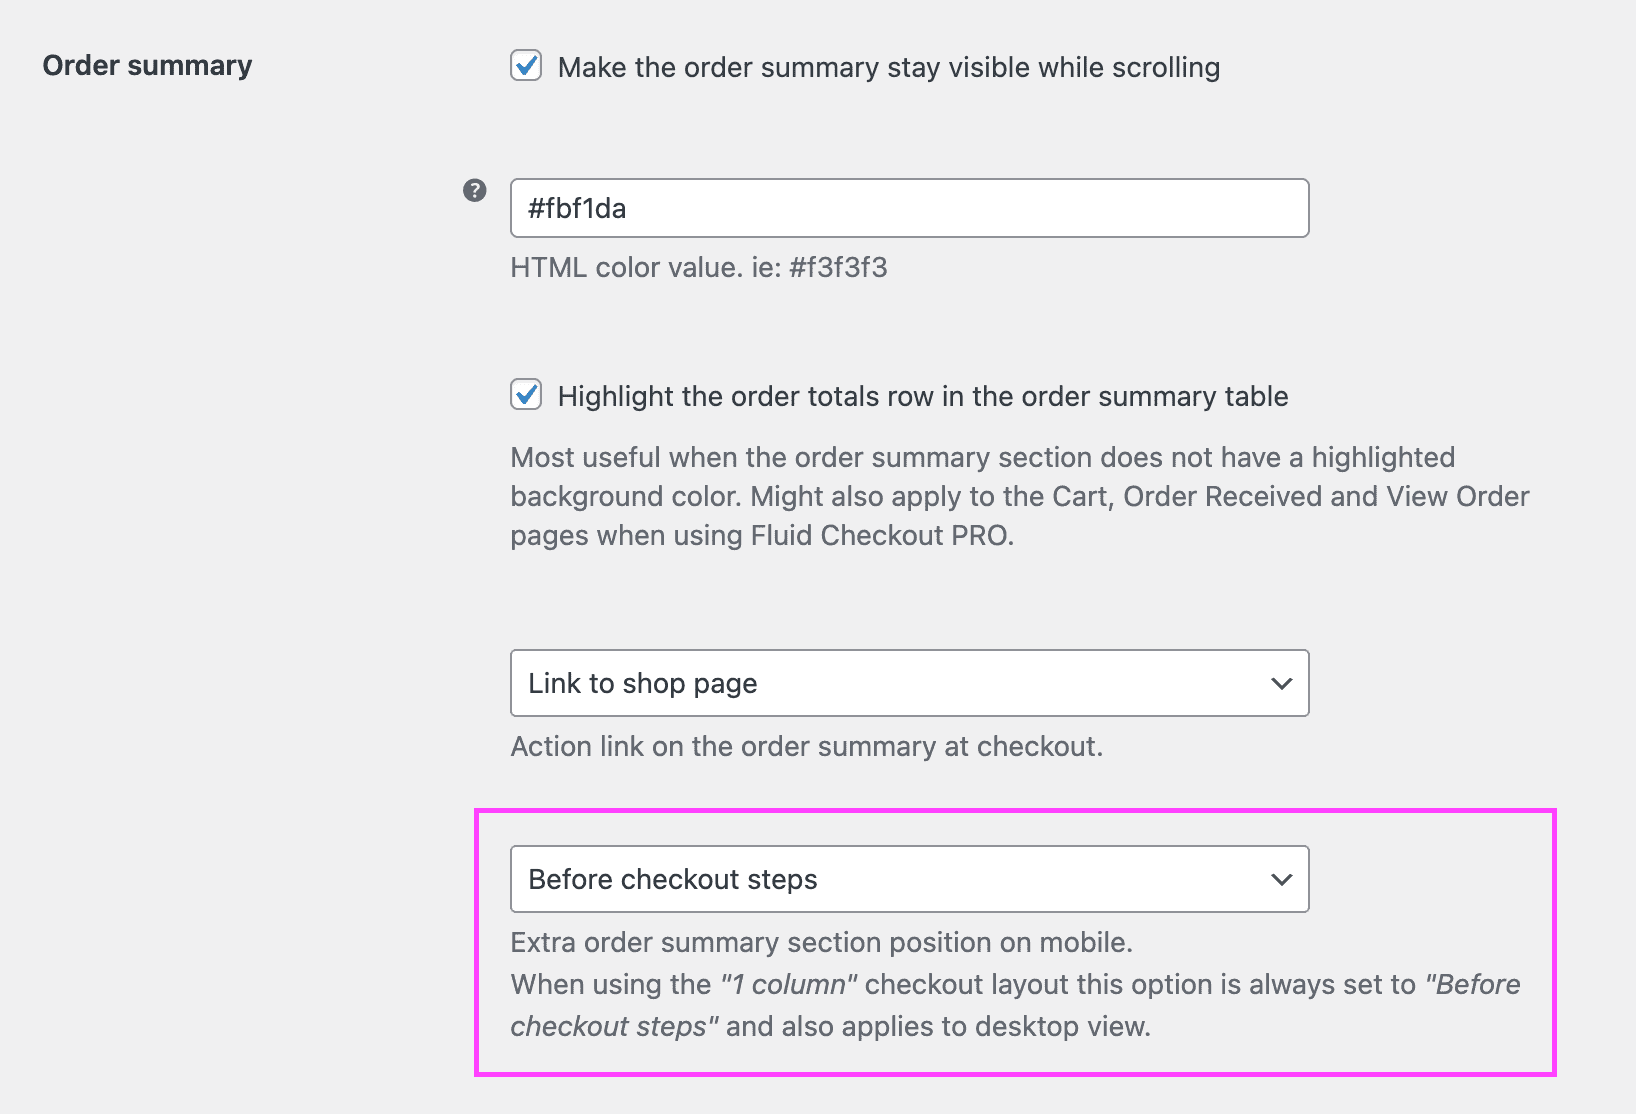Click "Action link on the order summary" description

point(806,746)
